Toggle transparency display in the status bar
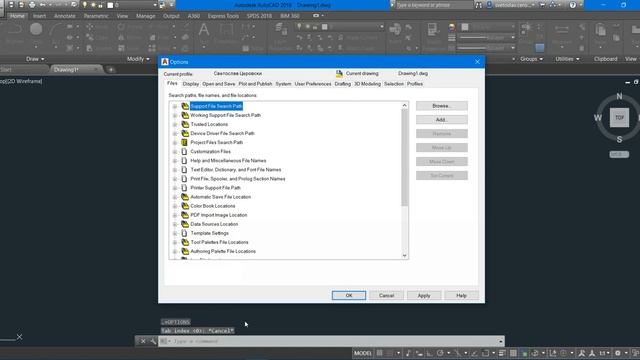This screenshot has width=640, height=360. (513, 353)
